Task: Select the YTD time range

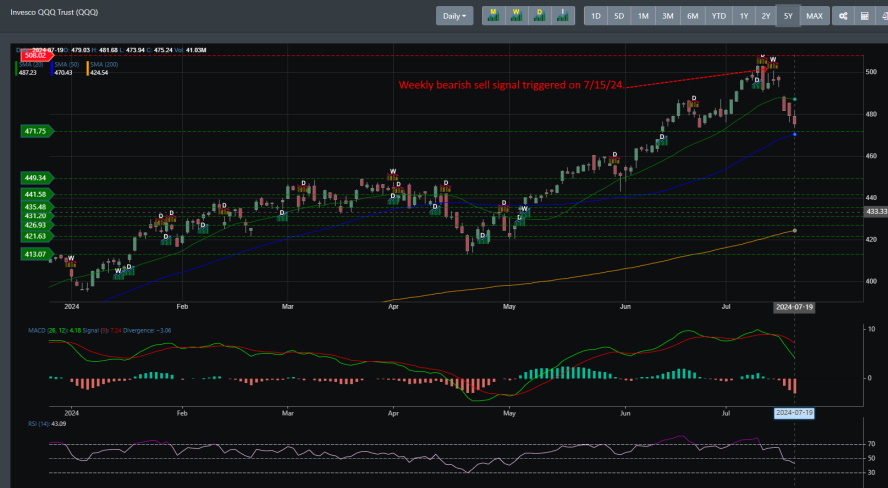Action: coord(719,16)
